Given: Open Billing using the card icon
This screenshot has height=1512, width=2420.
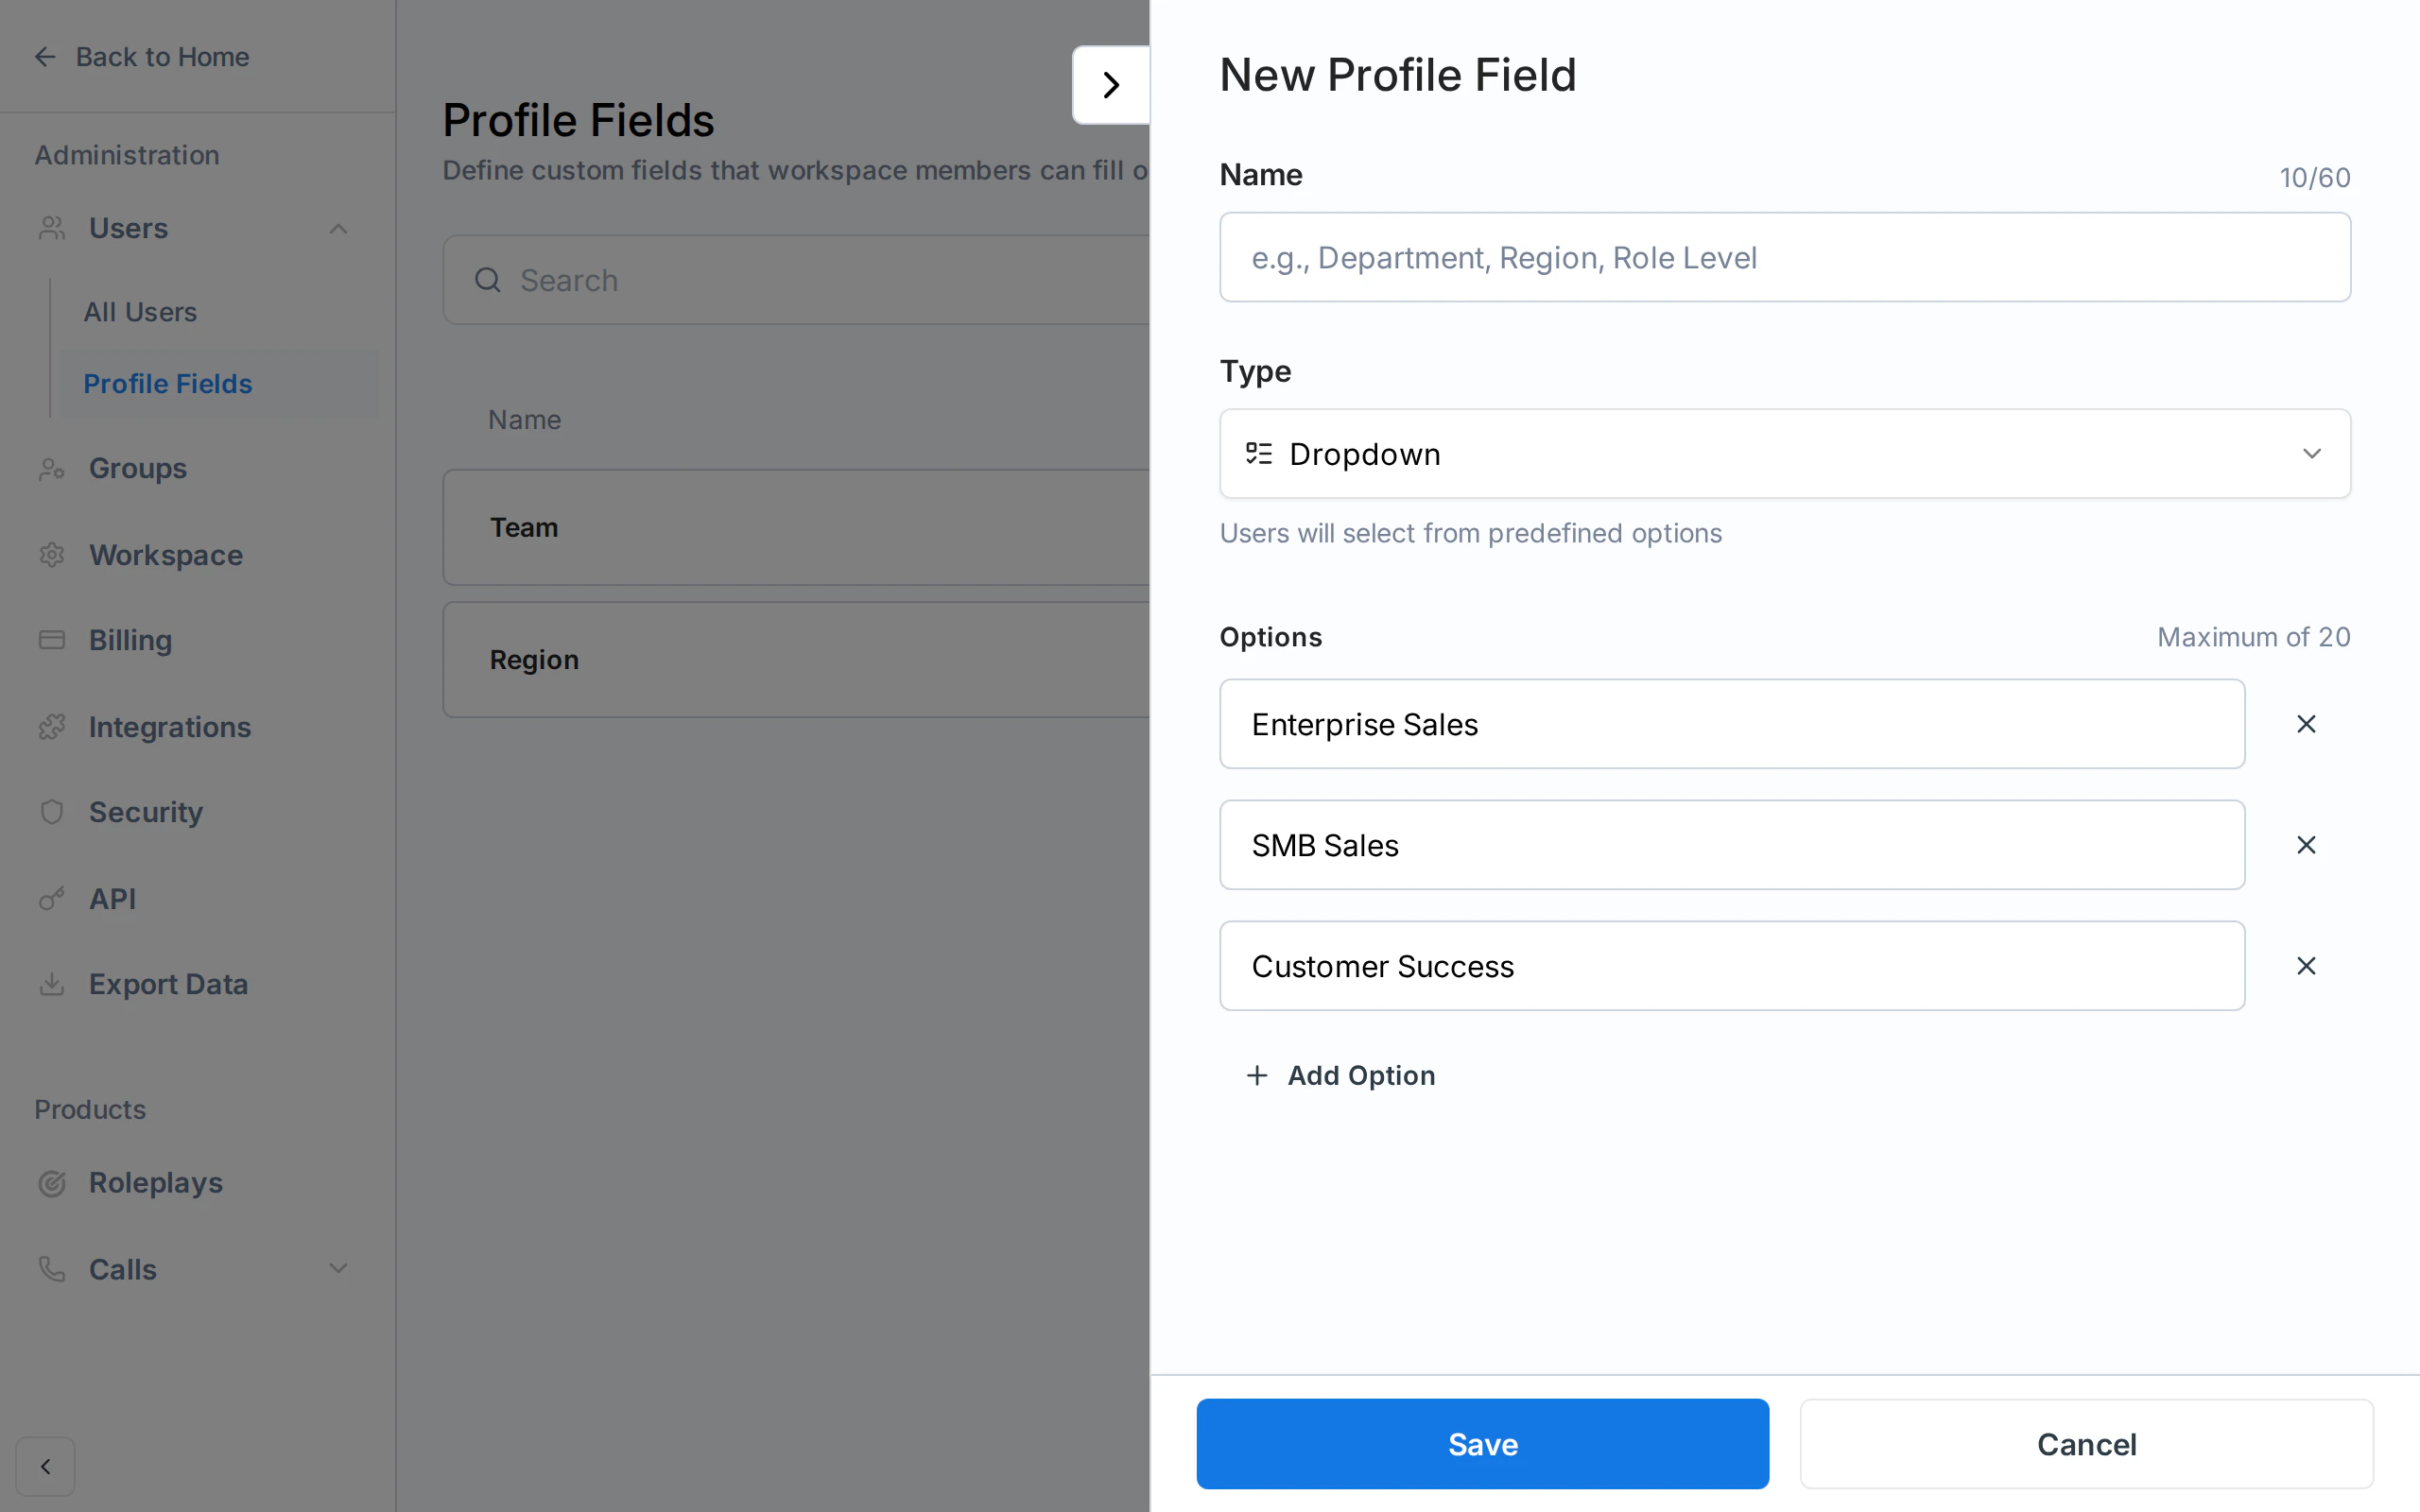Looking at the screenshot, I should pyautogui.click(x=51, y=640).
